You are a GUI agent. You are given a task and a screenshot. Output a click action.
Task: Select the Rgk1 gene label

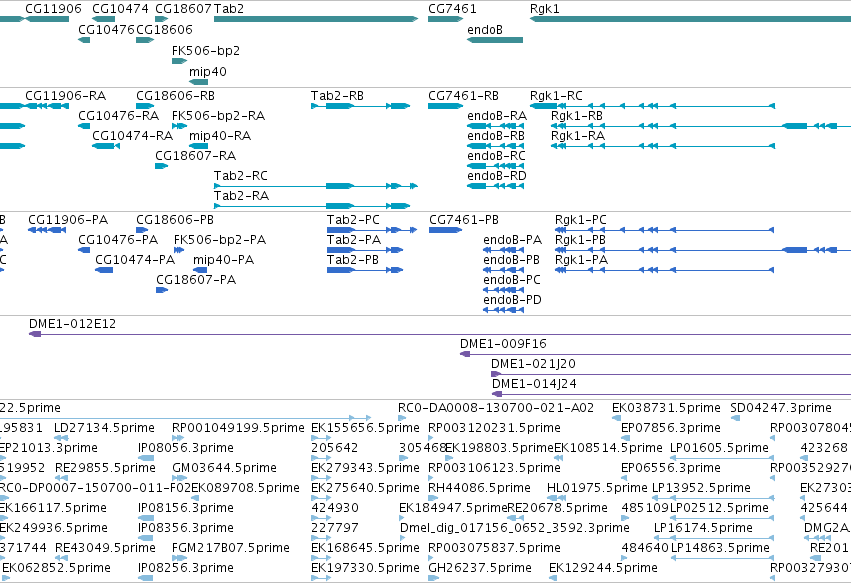(x=544, y=9)
